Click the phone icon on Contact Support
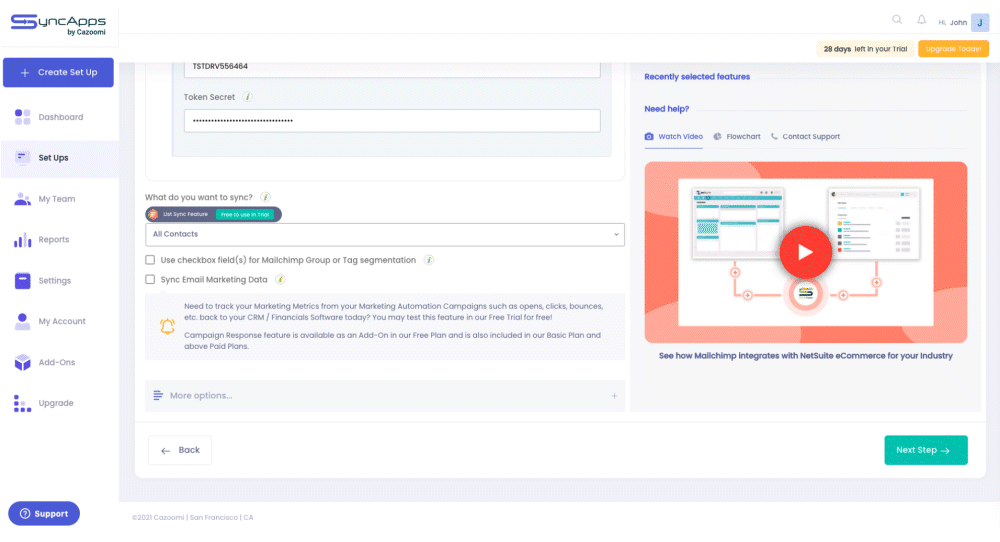Screen dimensions: 1000x542 pyautogui.click(x=774, y=136)
